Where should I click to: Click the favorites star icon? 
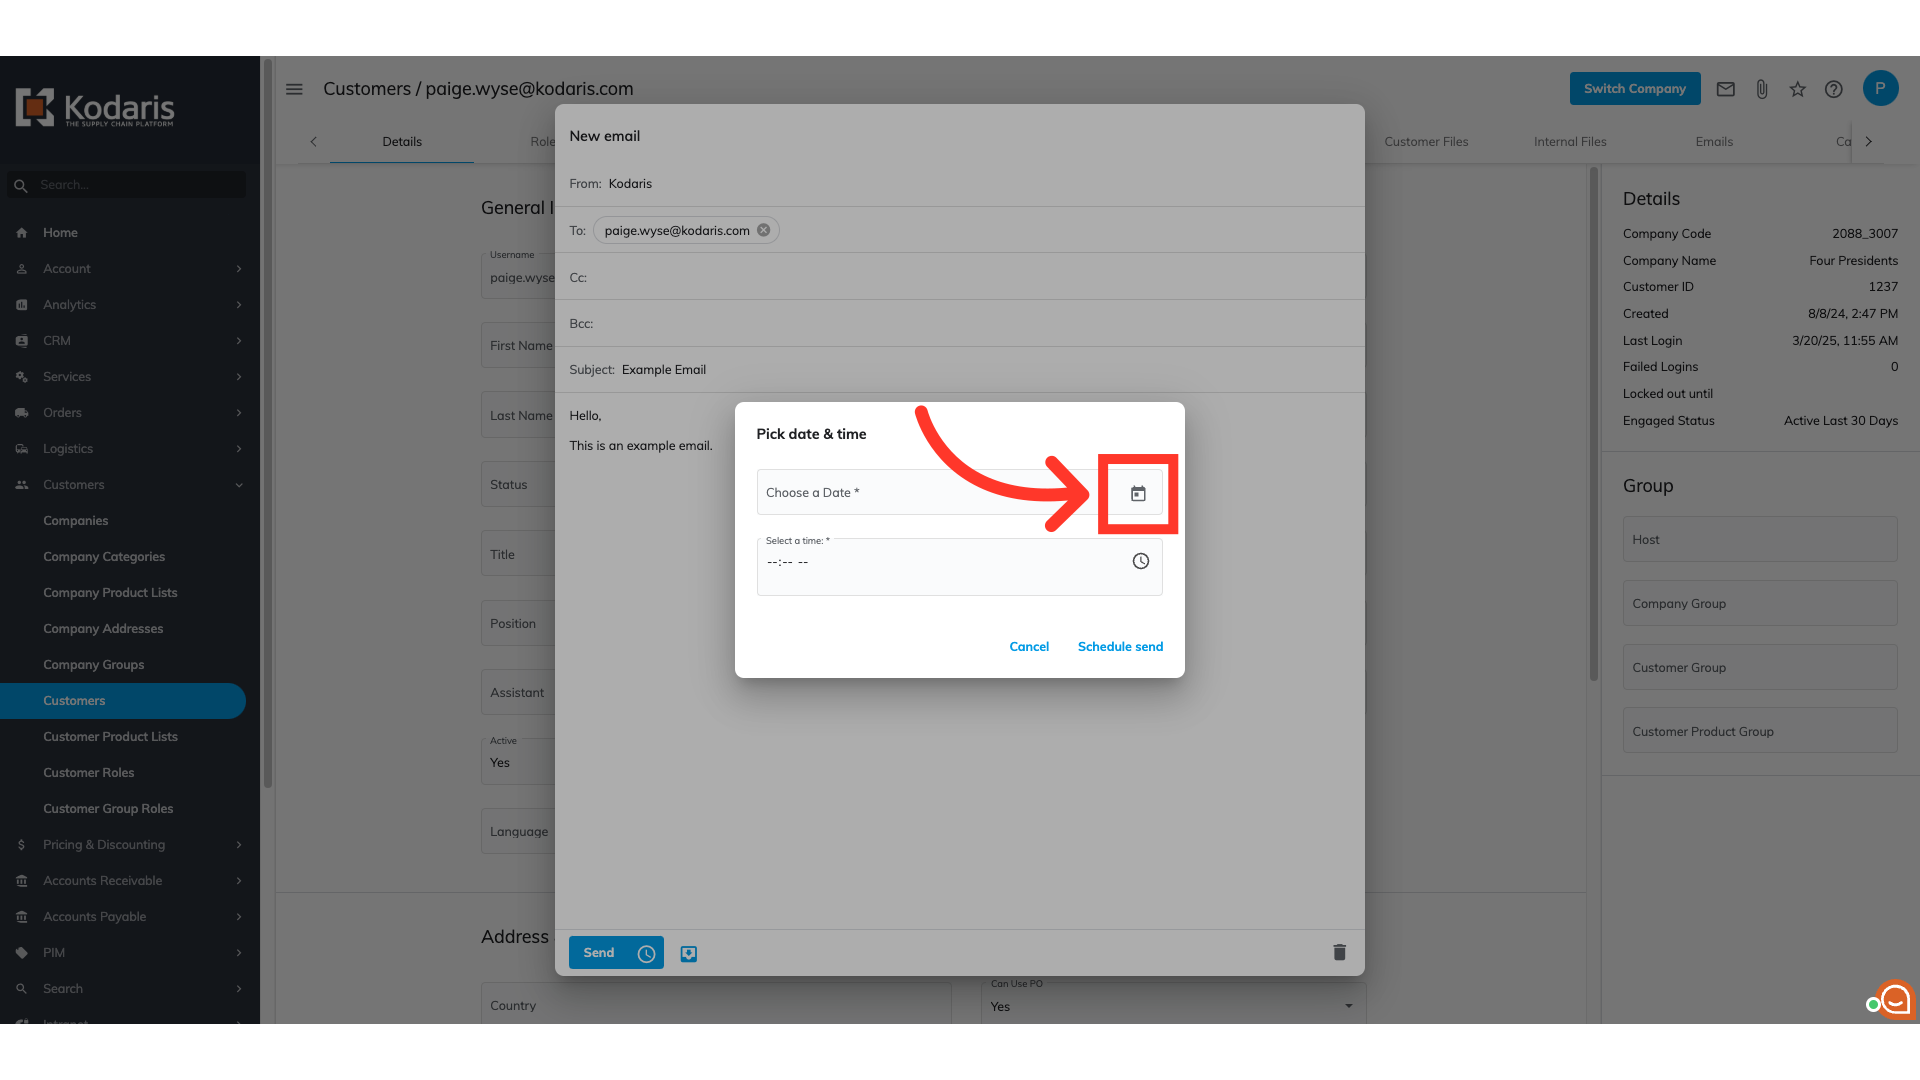(x=1798, y=89)
